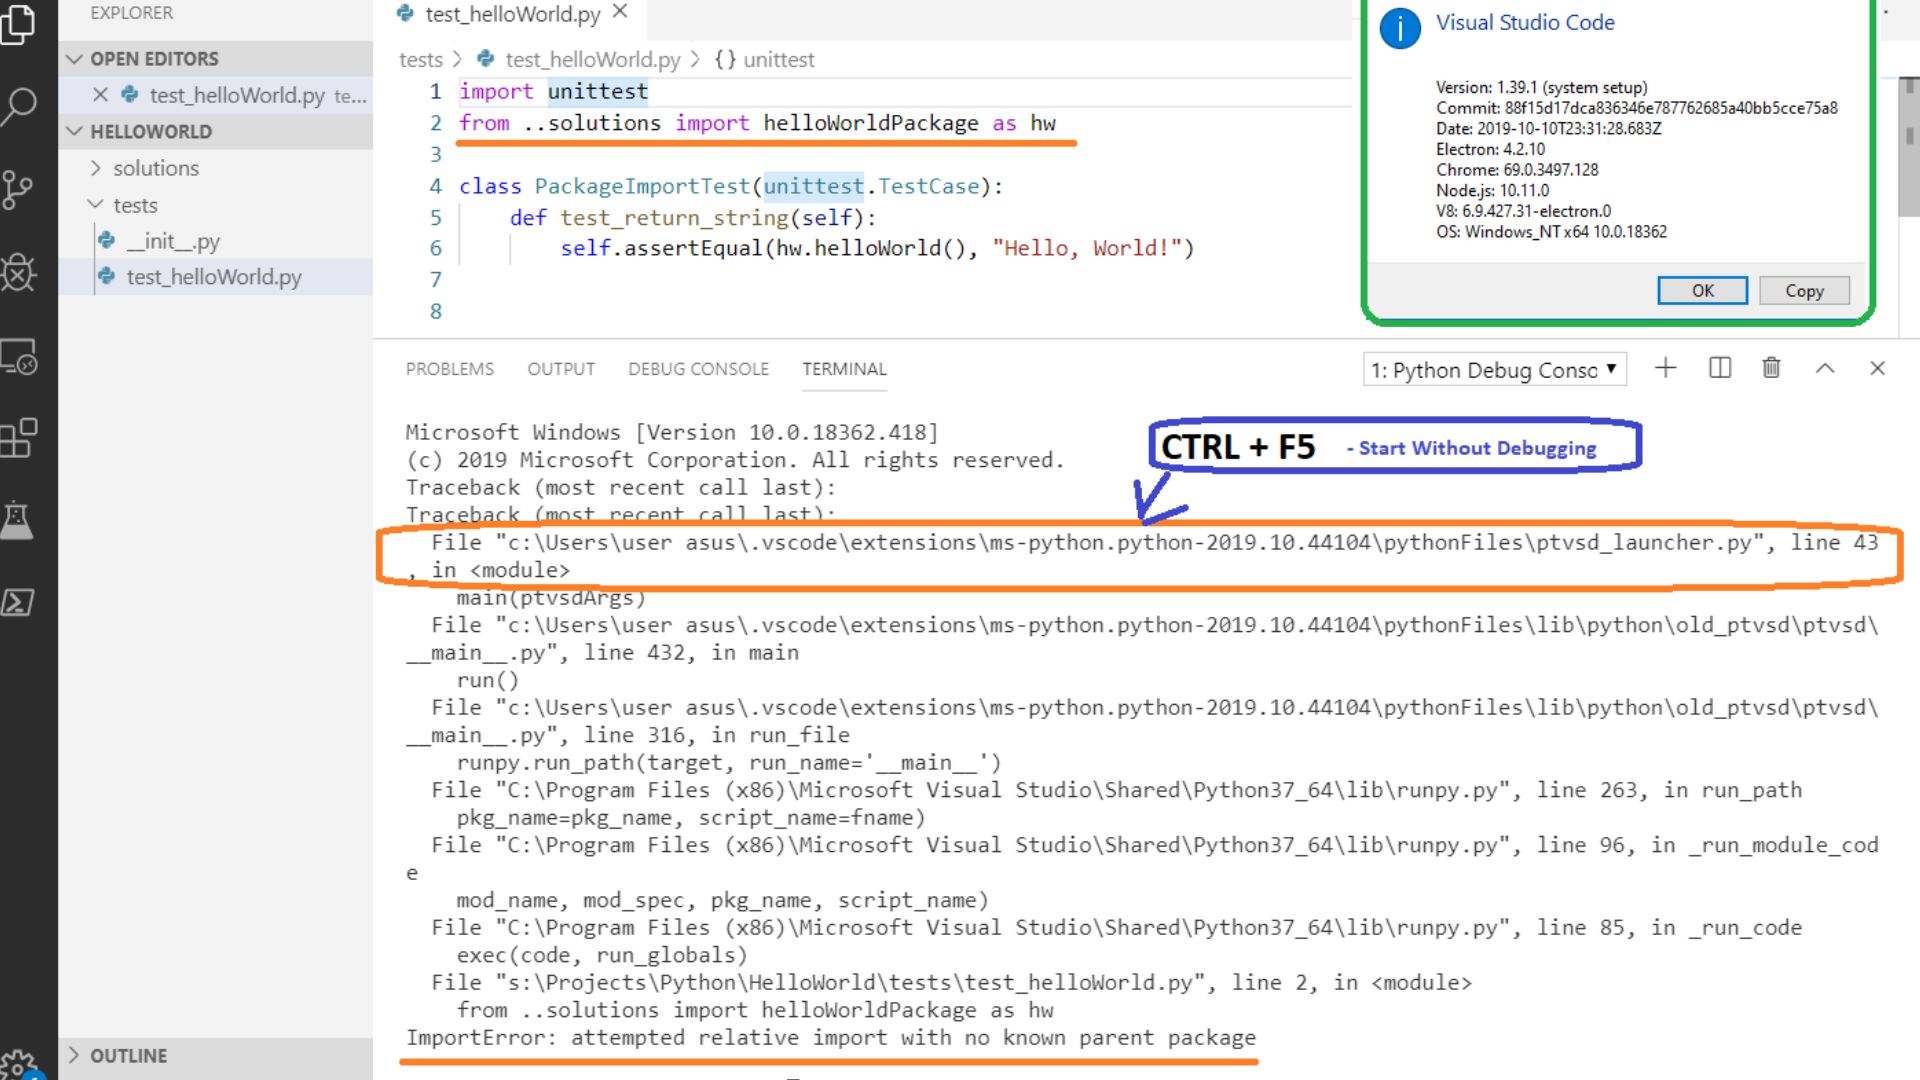Open Remote Explorer view icon
This screenshot has width=1920, height=1080.
[18, 357]
